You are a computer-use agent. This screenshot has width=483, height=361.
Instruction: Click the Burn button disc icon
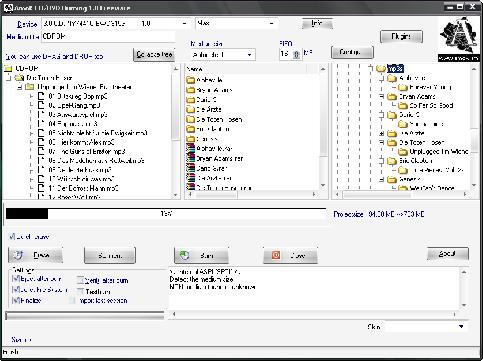(x=184, y=255)
